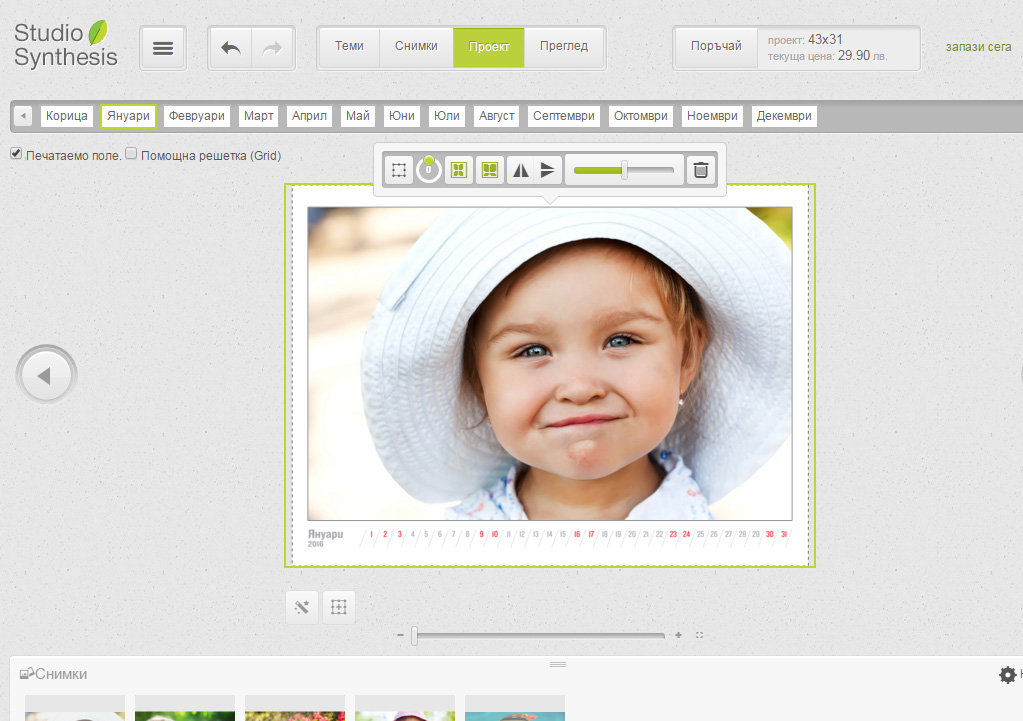Open the Преглед tab
The width and height of the screenshot is (1023, 721).
(564, 46)
